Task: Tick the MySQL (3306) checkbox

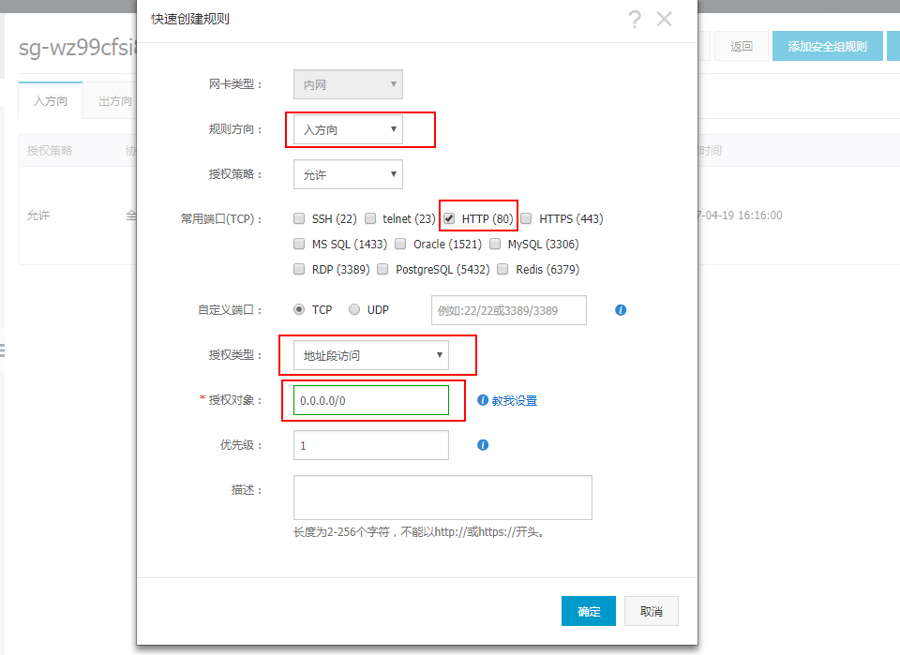Action: 496,244
